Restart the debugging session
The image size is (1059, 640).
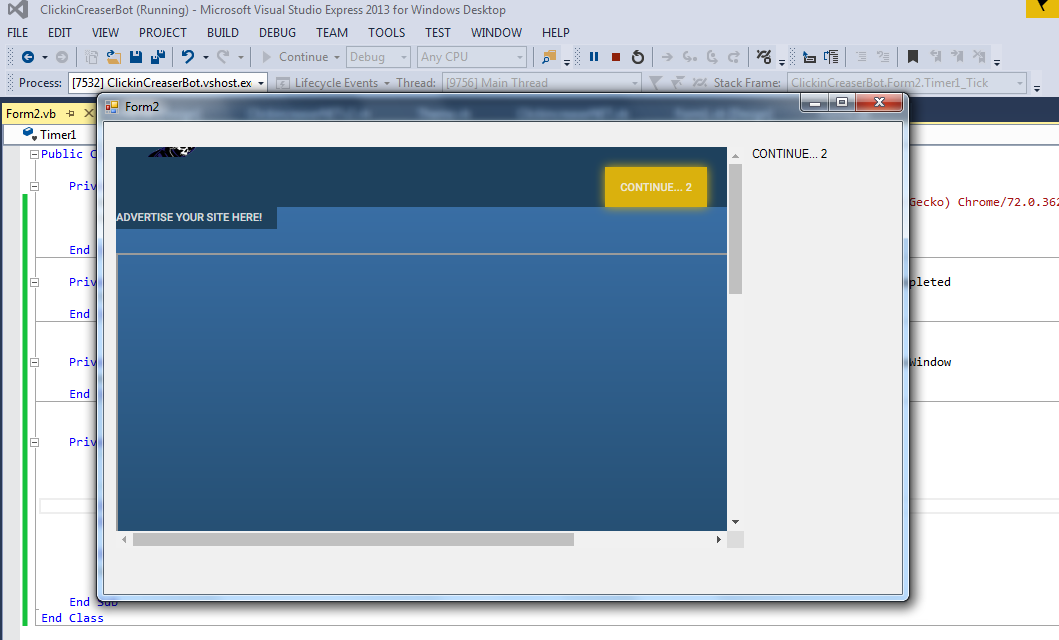coord(638,57)
